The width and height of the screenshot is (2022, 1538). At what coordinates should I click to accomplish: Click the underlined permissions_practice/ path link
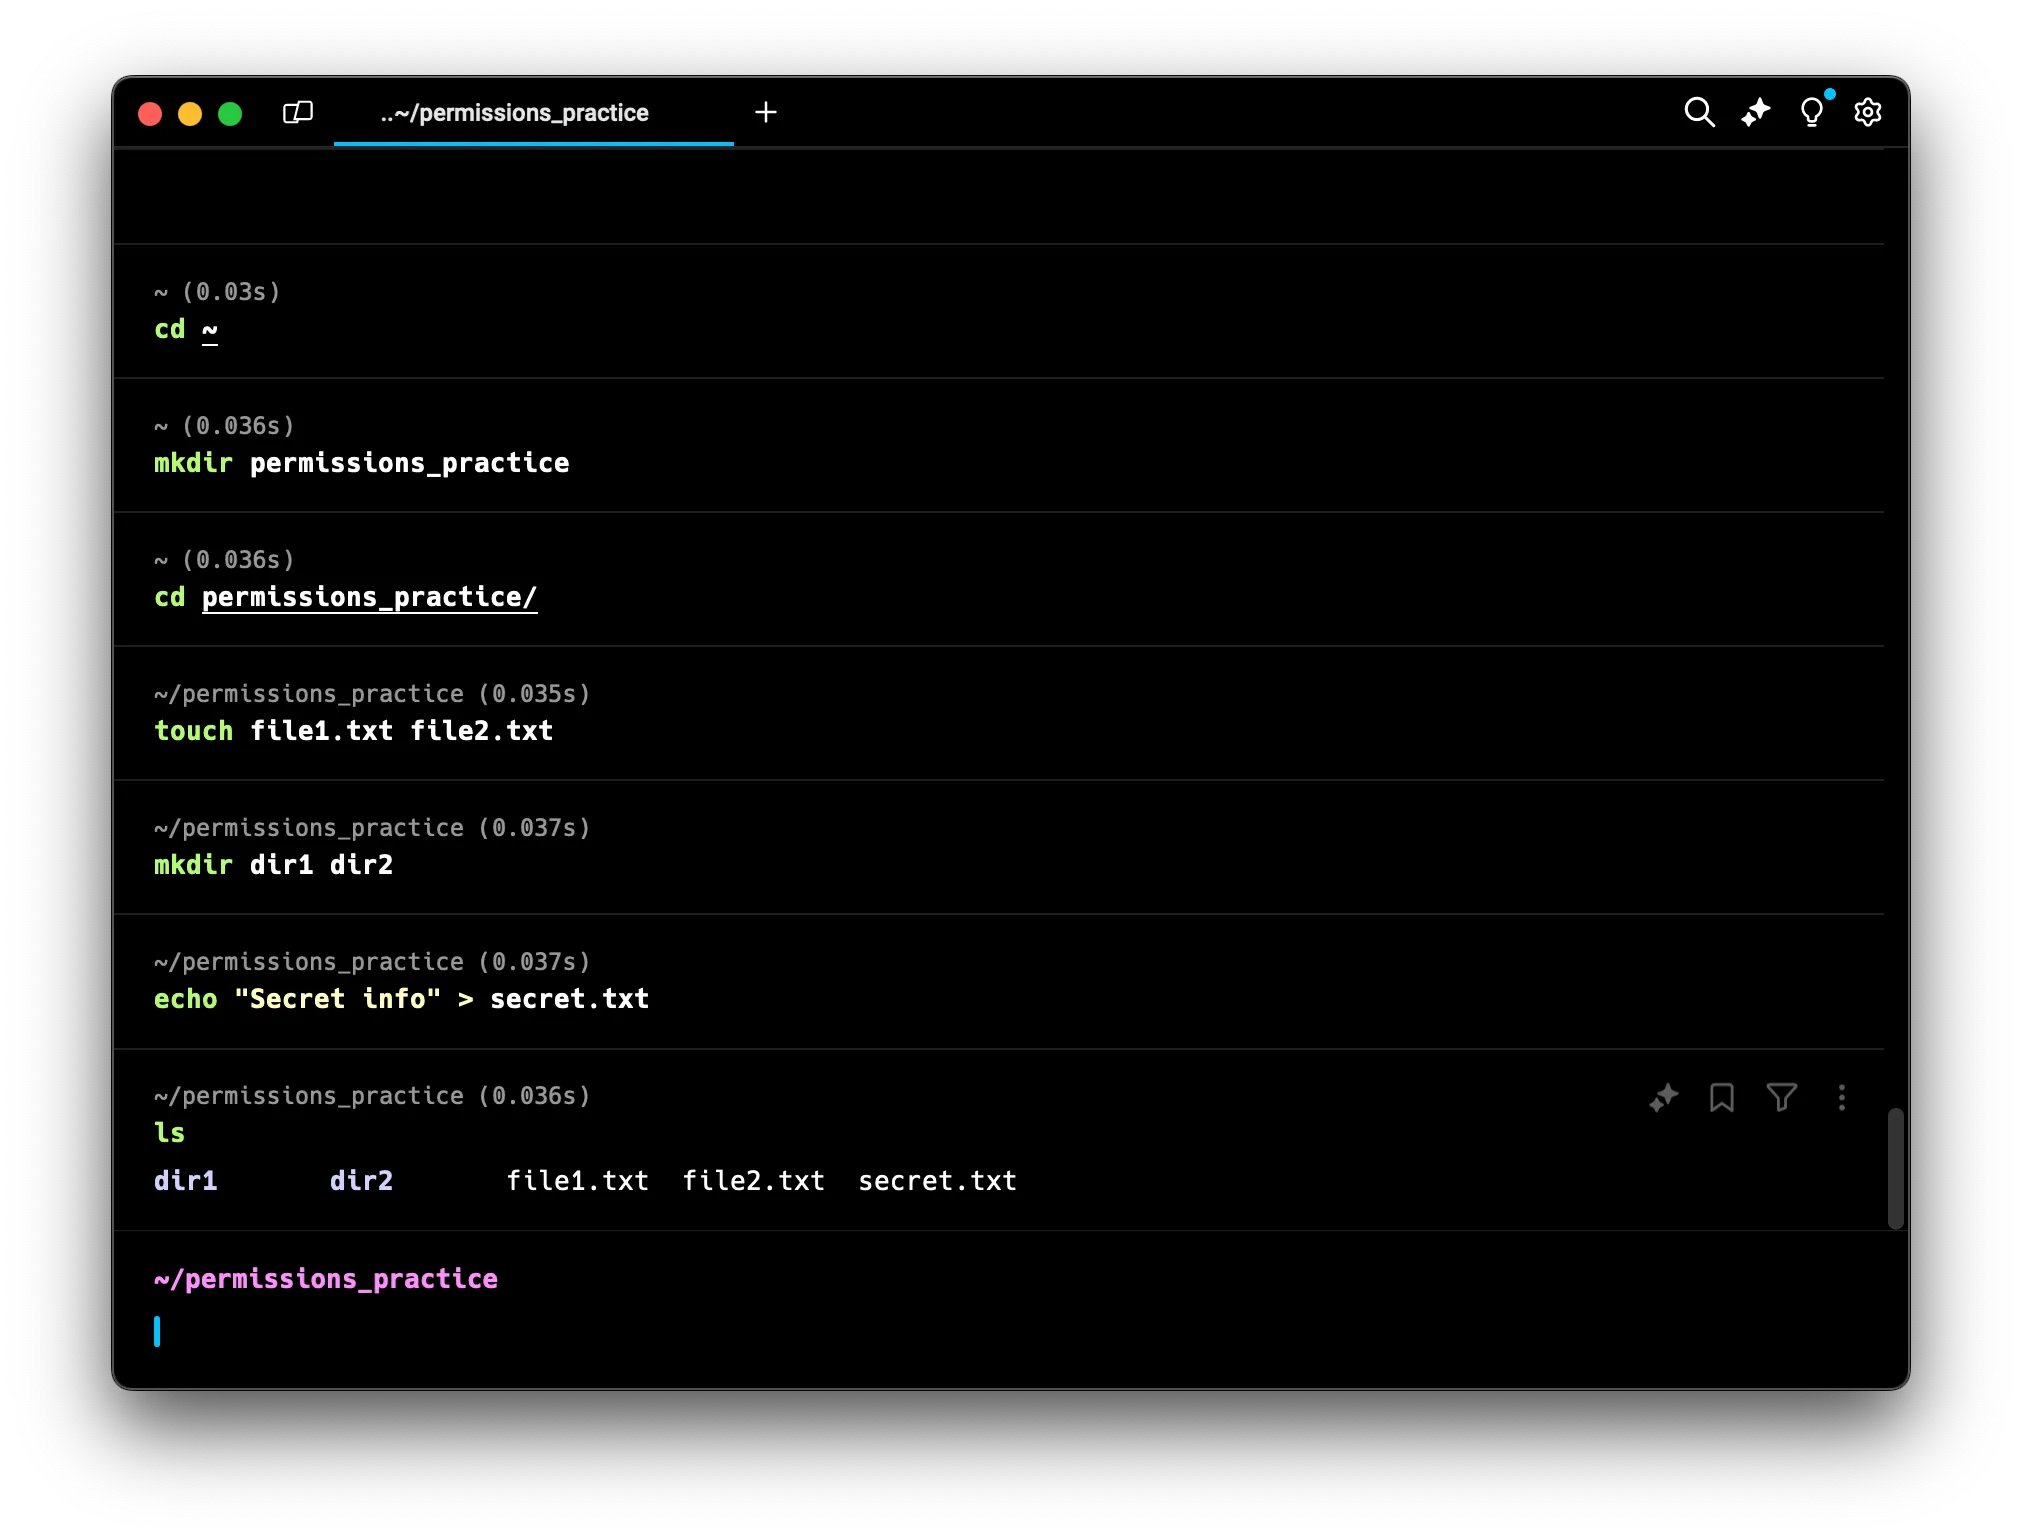(369, 597)
